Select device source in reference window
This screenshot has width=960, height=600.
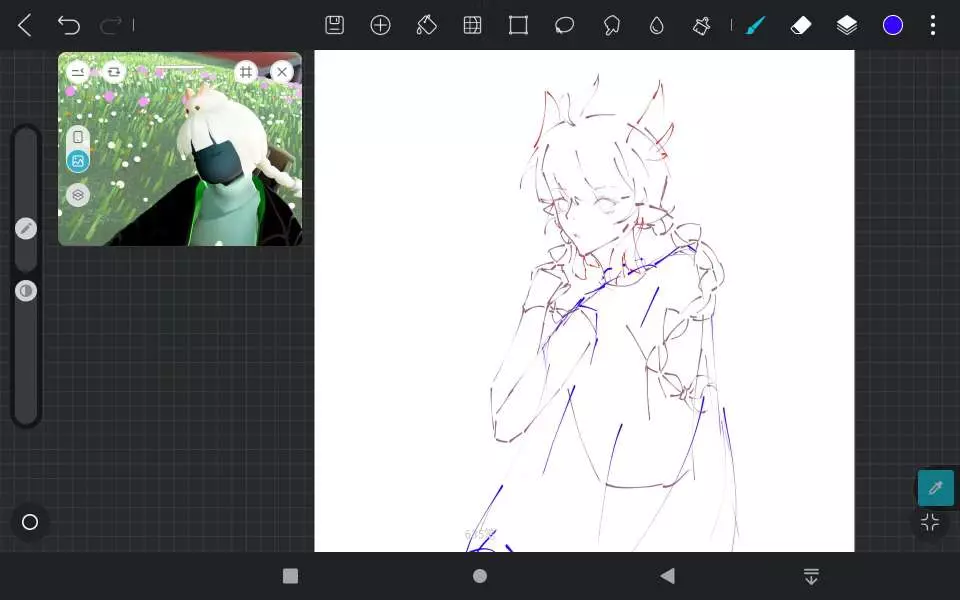[x=78, y=137]
